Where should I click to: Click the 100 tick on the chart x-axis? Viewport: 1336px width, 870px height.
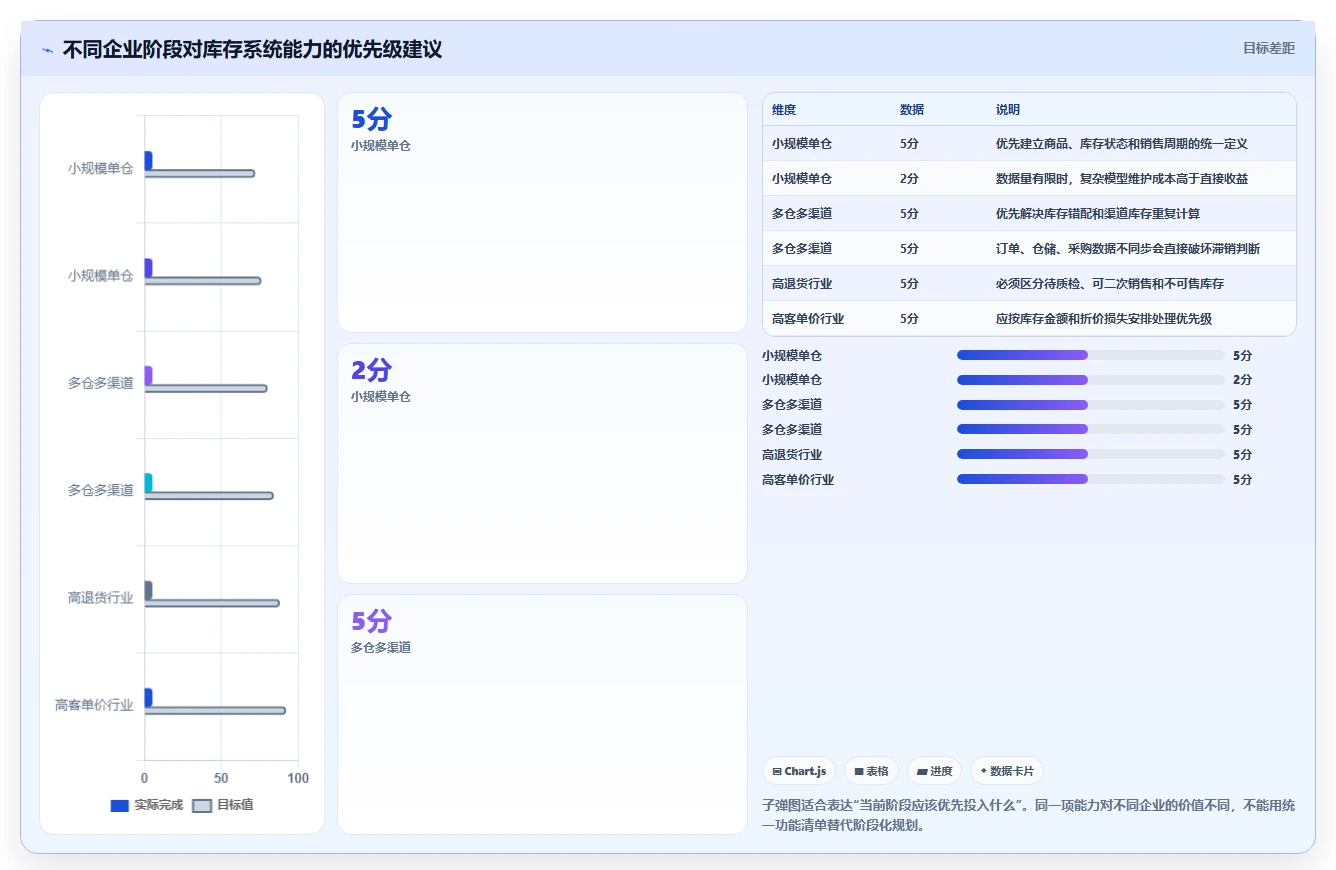(298, 778)
